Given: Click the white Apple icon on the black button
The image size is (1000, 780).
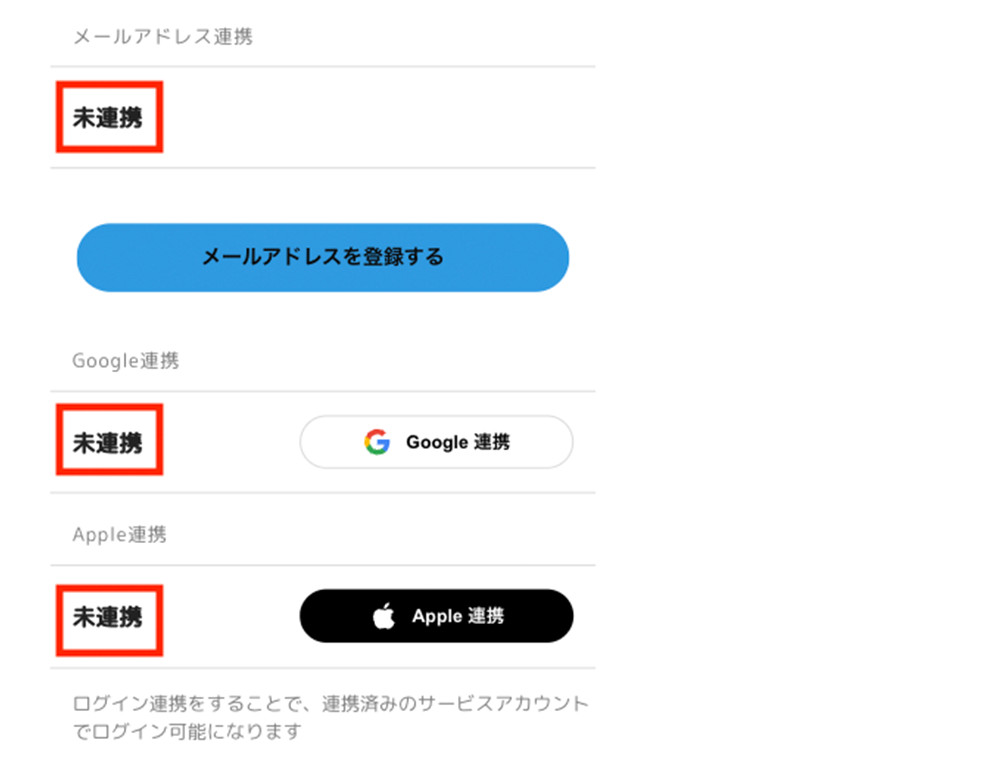Looking at the screenshot, I should [x=385, y=616].
